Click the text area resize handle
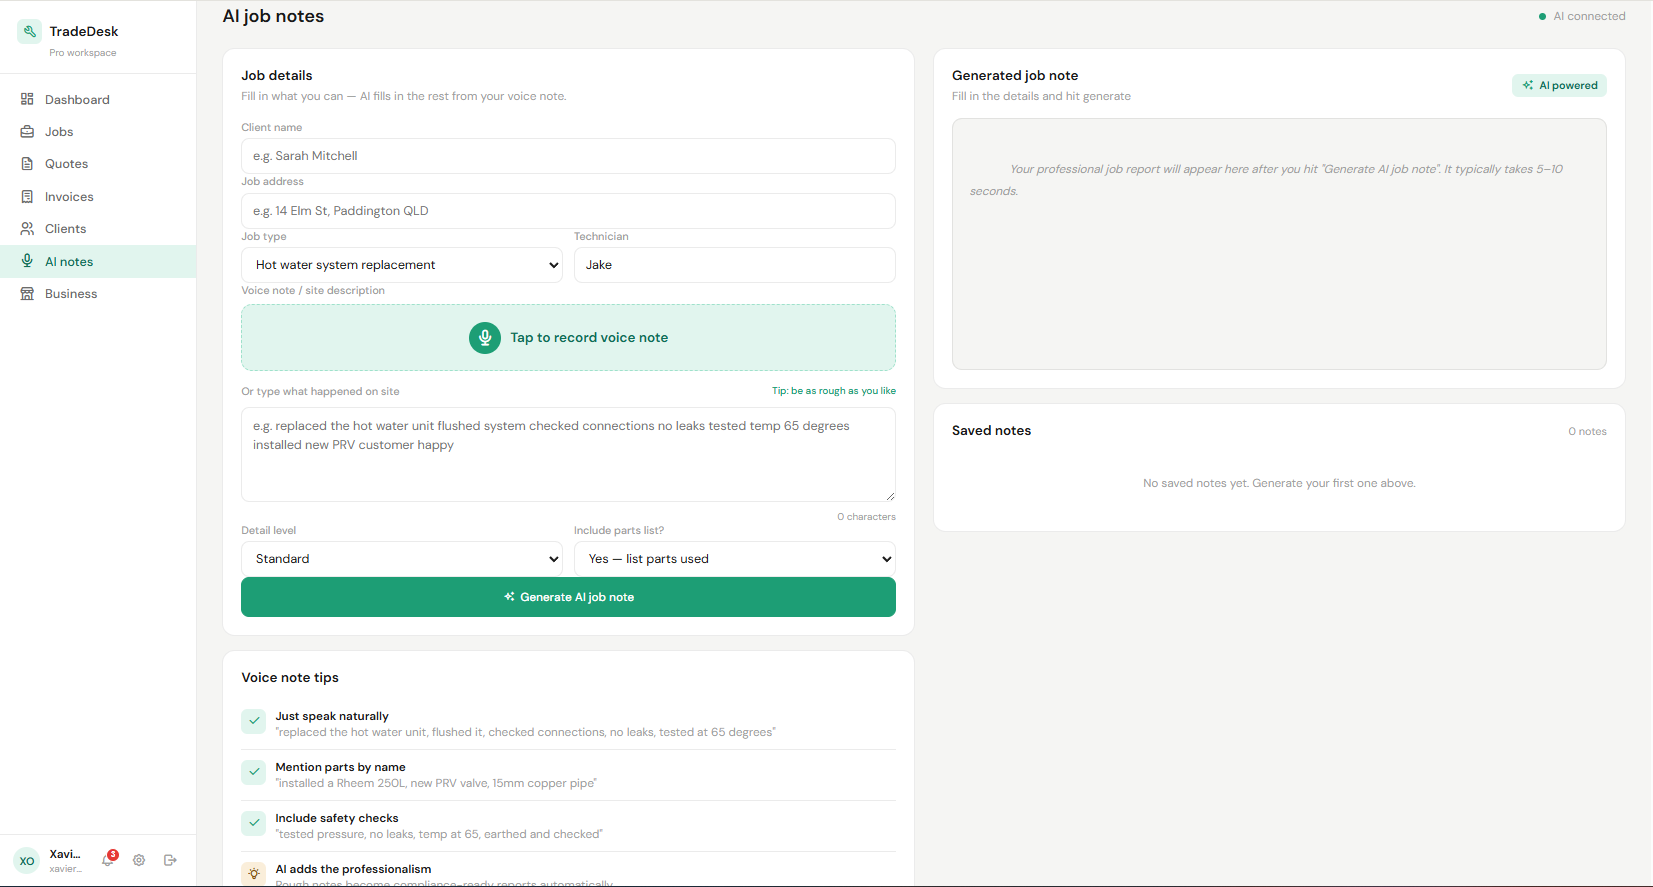 (889, 495)
